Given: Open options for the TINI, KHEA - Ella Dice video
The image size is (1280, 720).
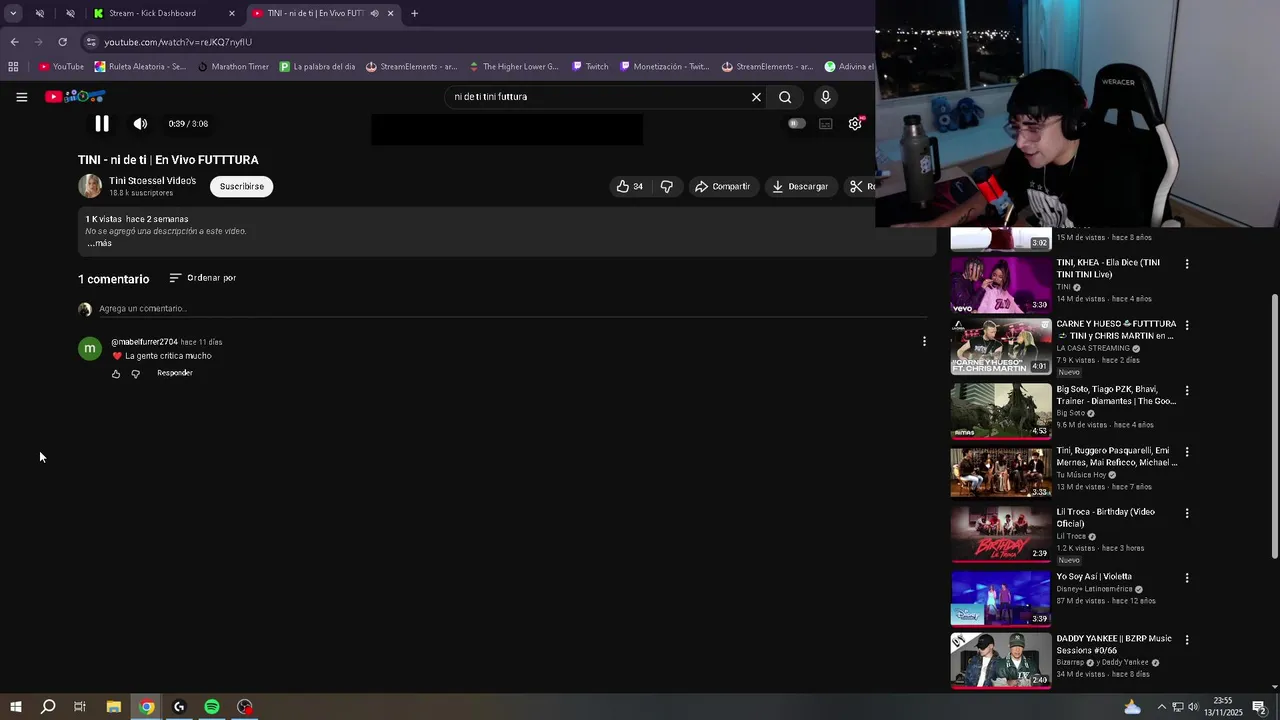Looking at the screenshot, I should (1187, 264).
